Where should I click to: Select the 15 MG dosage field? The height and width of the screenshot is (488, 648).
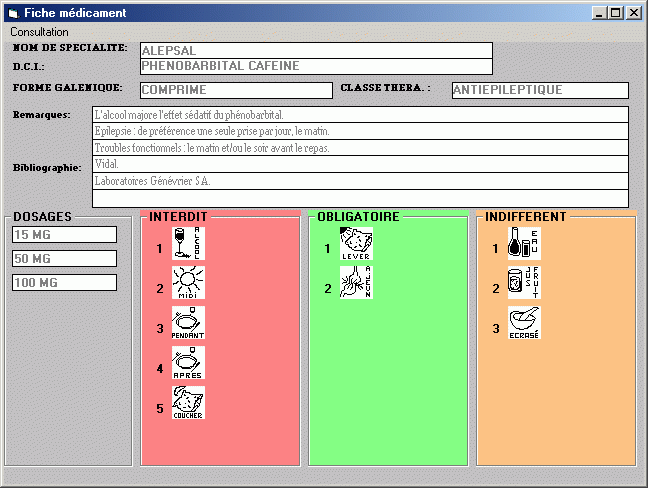coord(64,235)
